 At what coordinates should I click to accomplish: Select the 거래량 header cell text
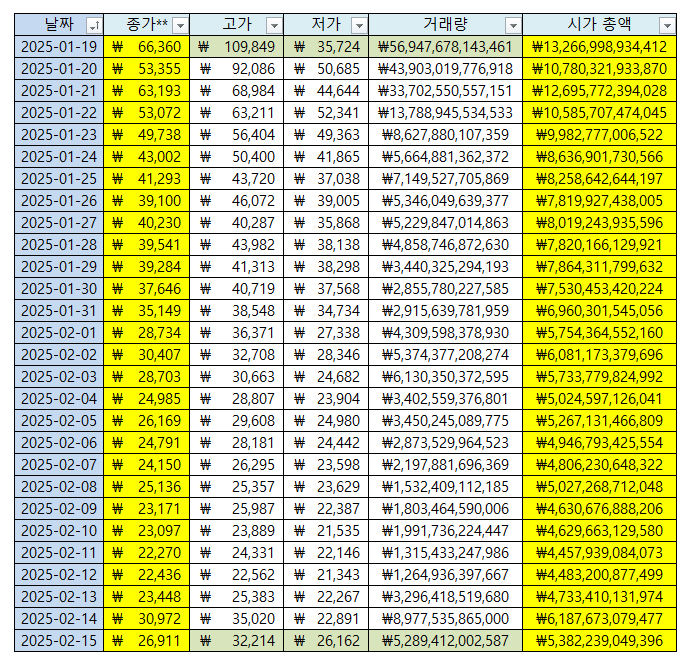point(445,24)
